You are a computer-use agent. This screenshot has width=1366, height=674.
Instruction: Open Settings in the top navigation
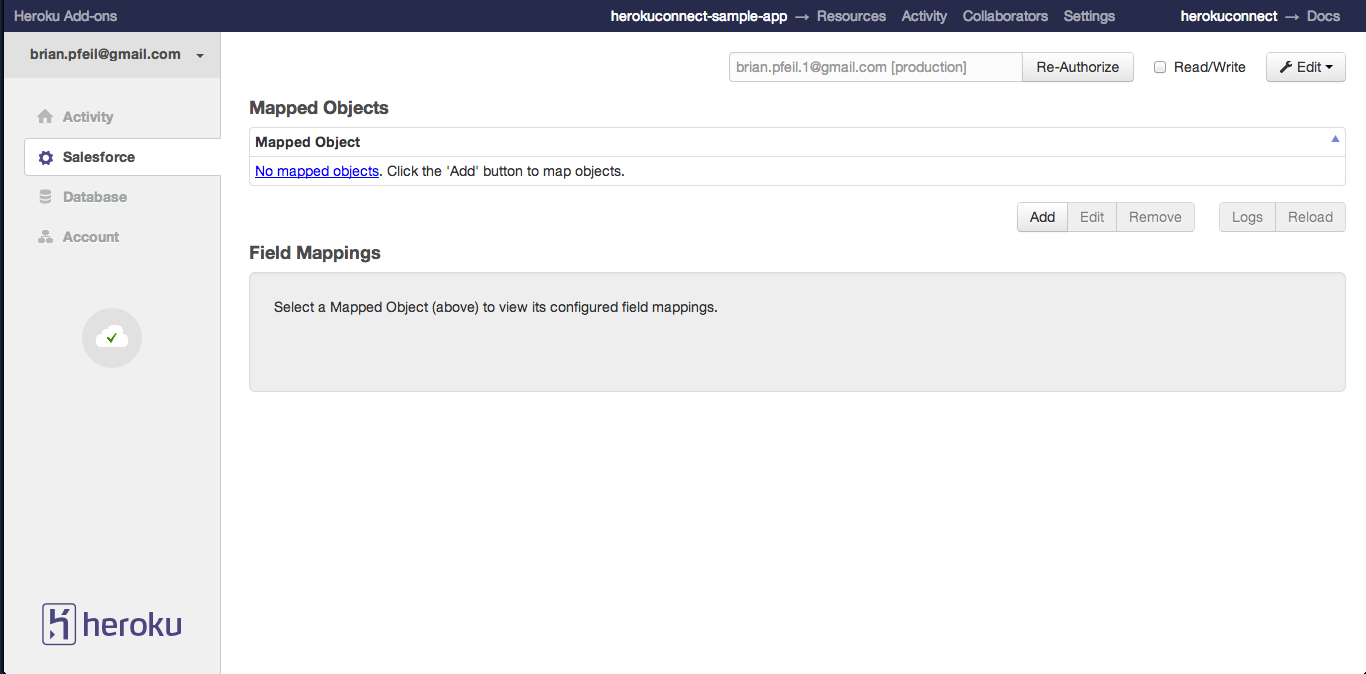(x=1089, y=16)
